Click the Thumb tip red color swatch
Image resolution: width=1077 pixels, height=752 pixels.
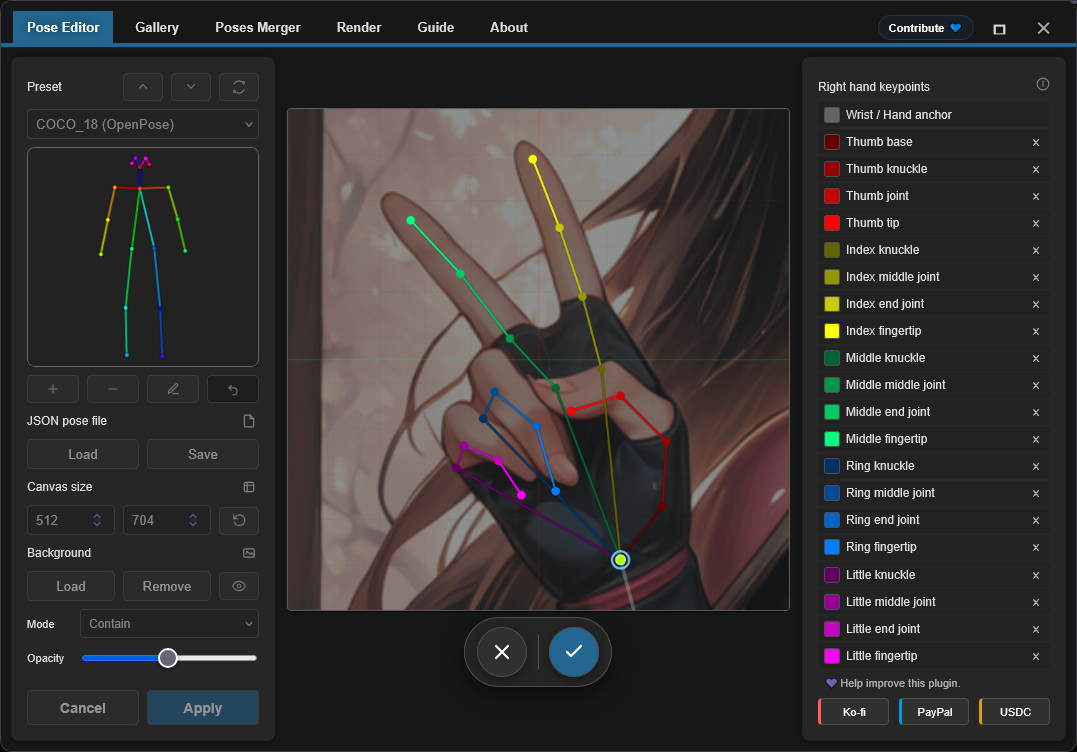(832, 223)
